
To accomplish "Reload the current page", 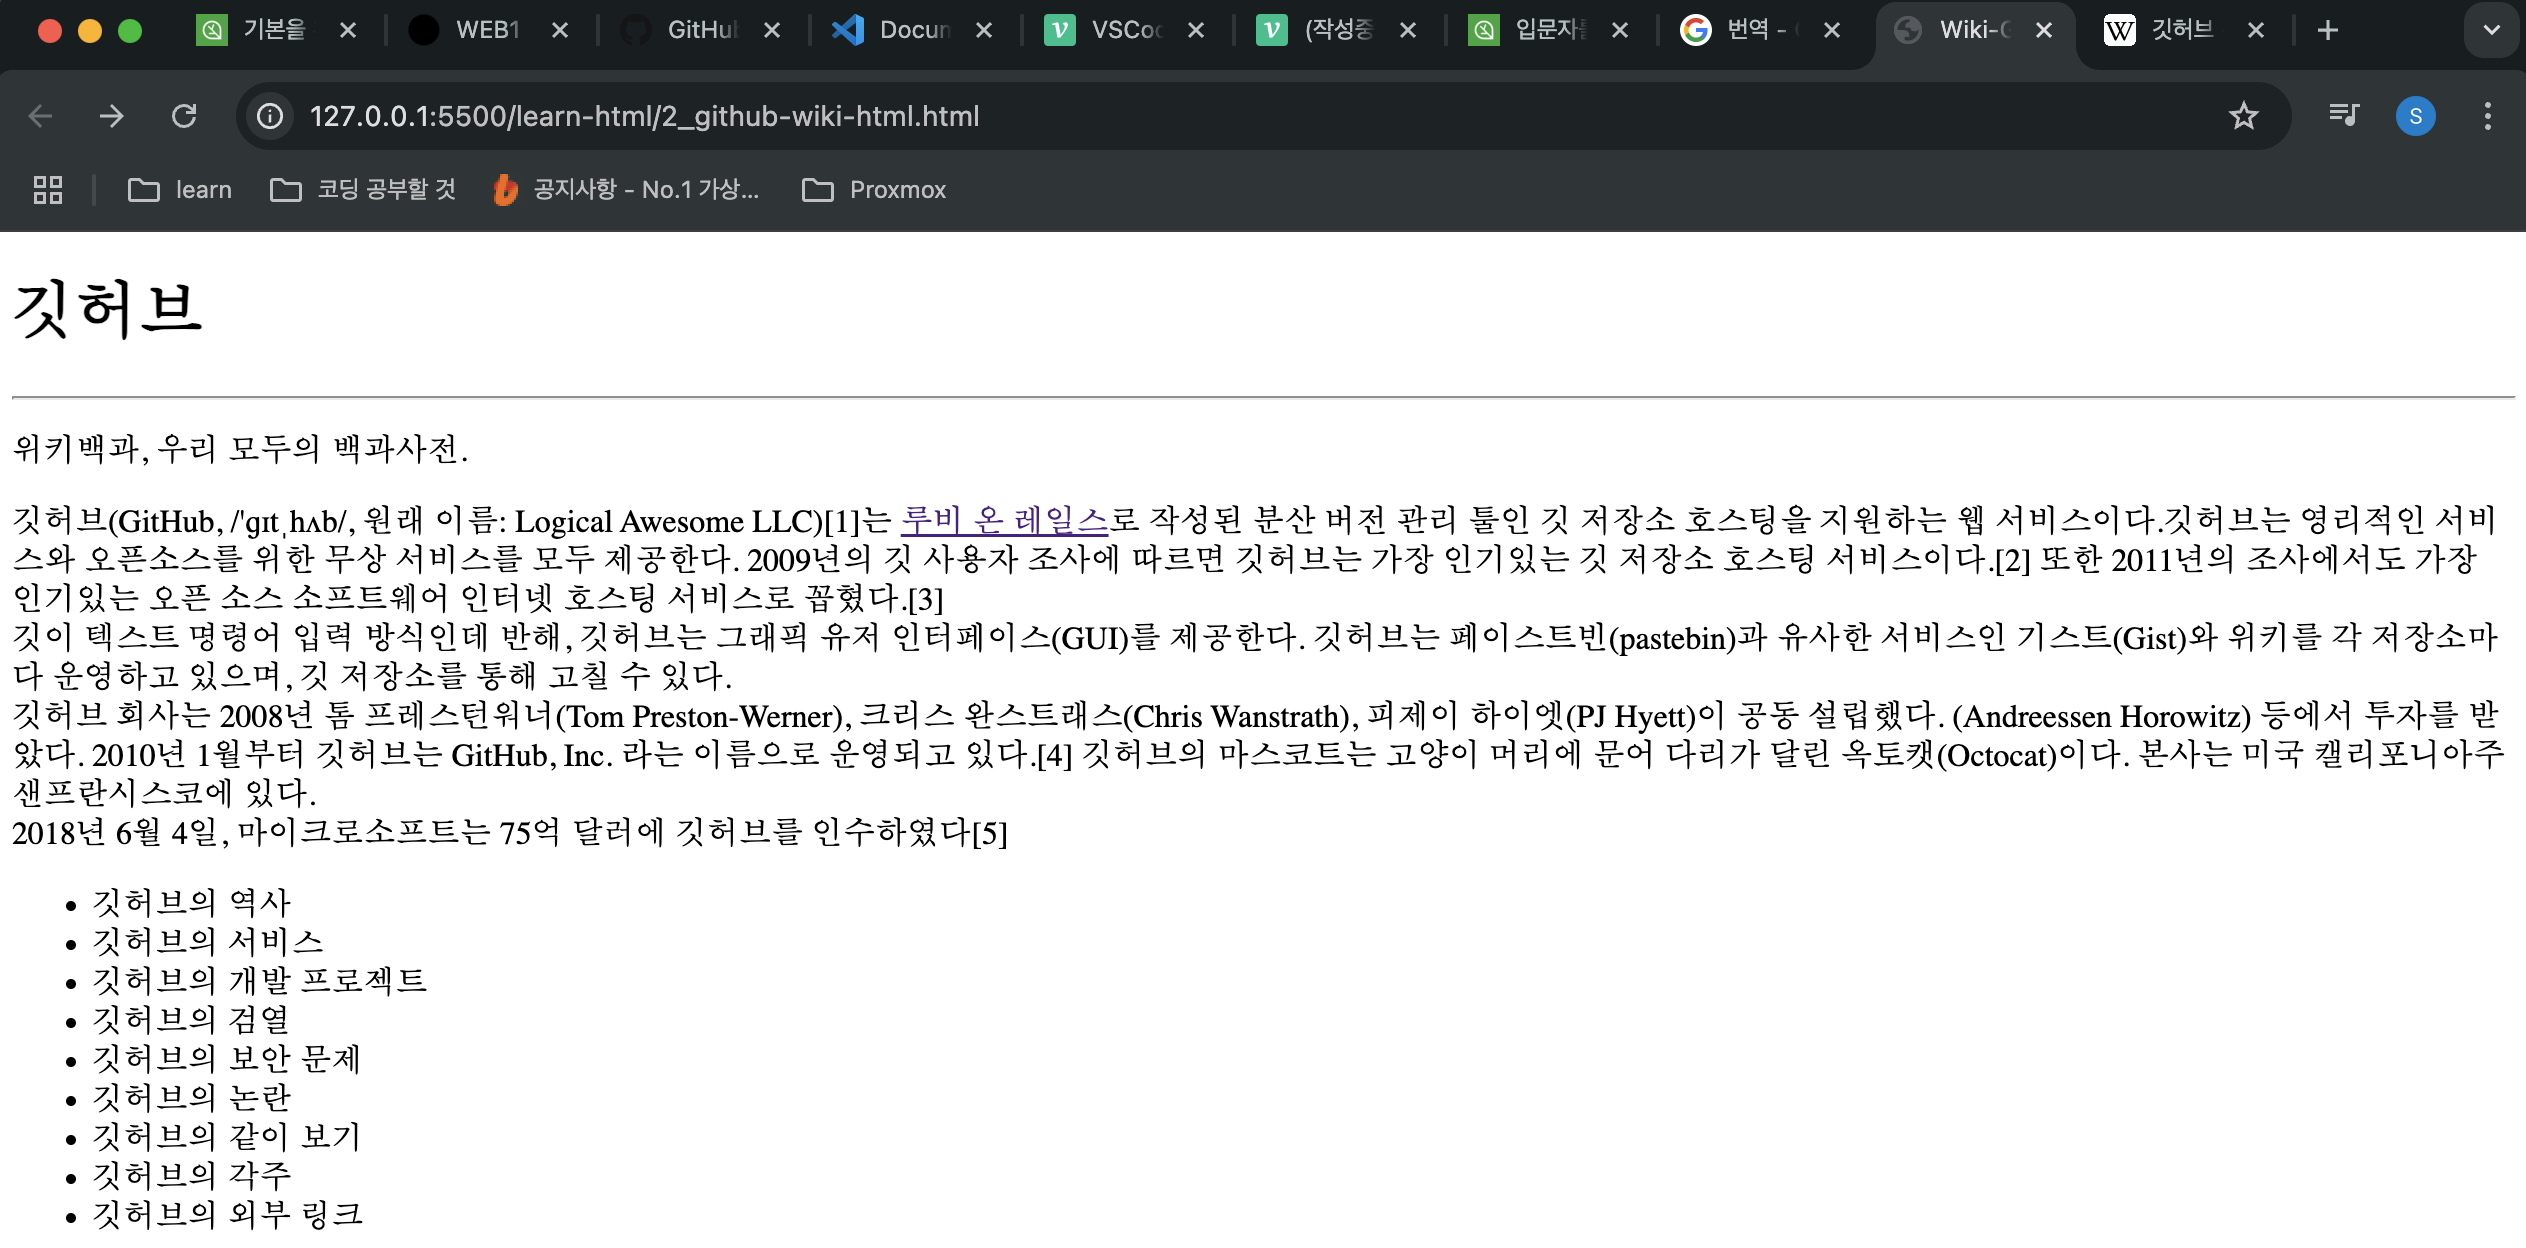I will tap(184, 116).
